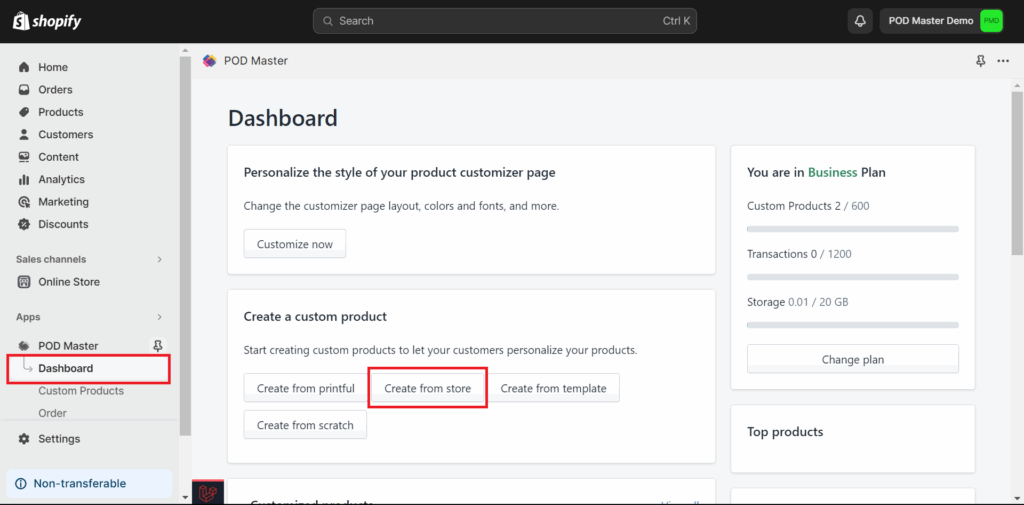Click the Non-transferable badge
The height and width of the screenshot is (505, 1024).
point(89,483)
